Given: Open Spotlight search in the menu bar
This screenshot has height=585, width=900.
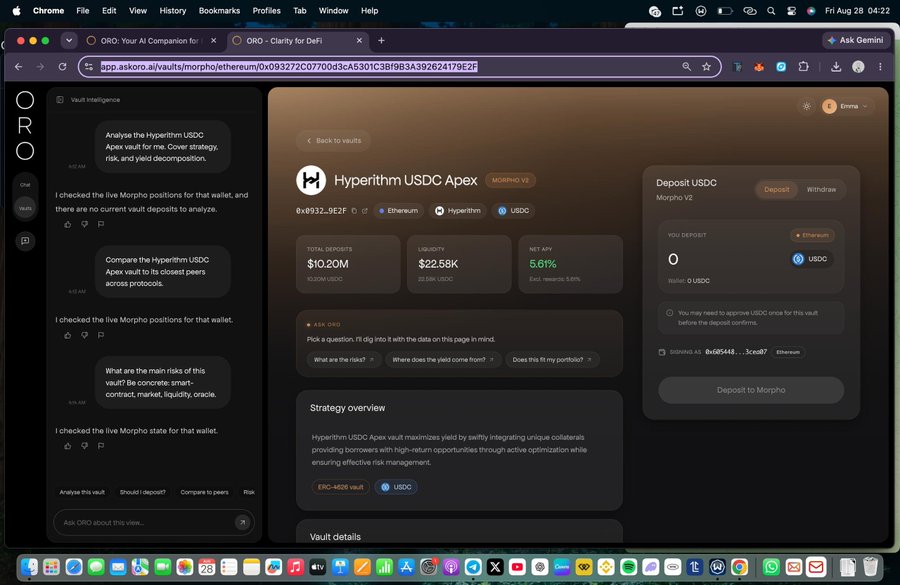Looking at the screenshot, I should coord(771,10).
